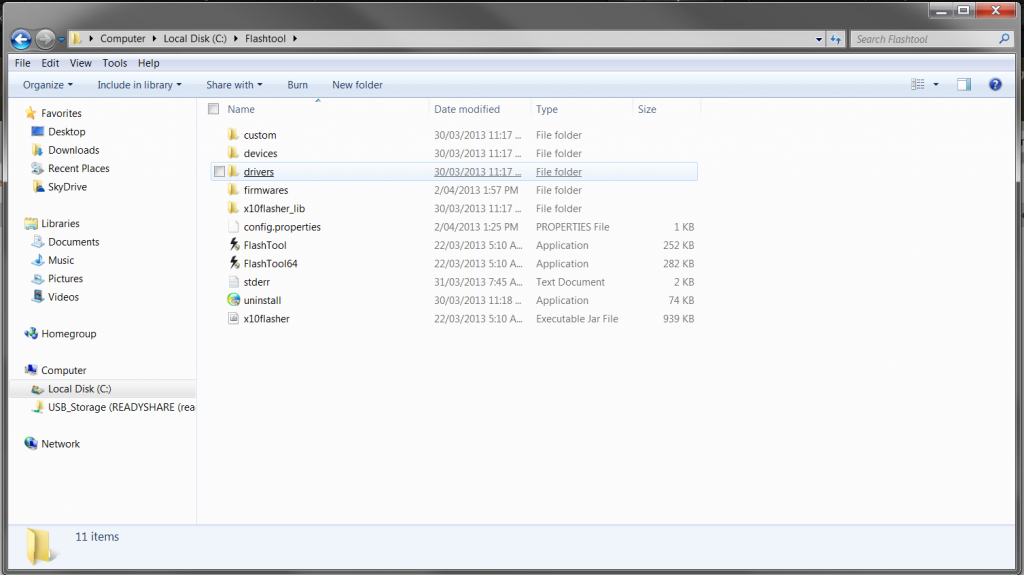
Task: Click Local Disk (C:) breadcrumb
Action: (x=195, y=39)
